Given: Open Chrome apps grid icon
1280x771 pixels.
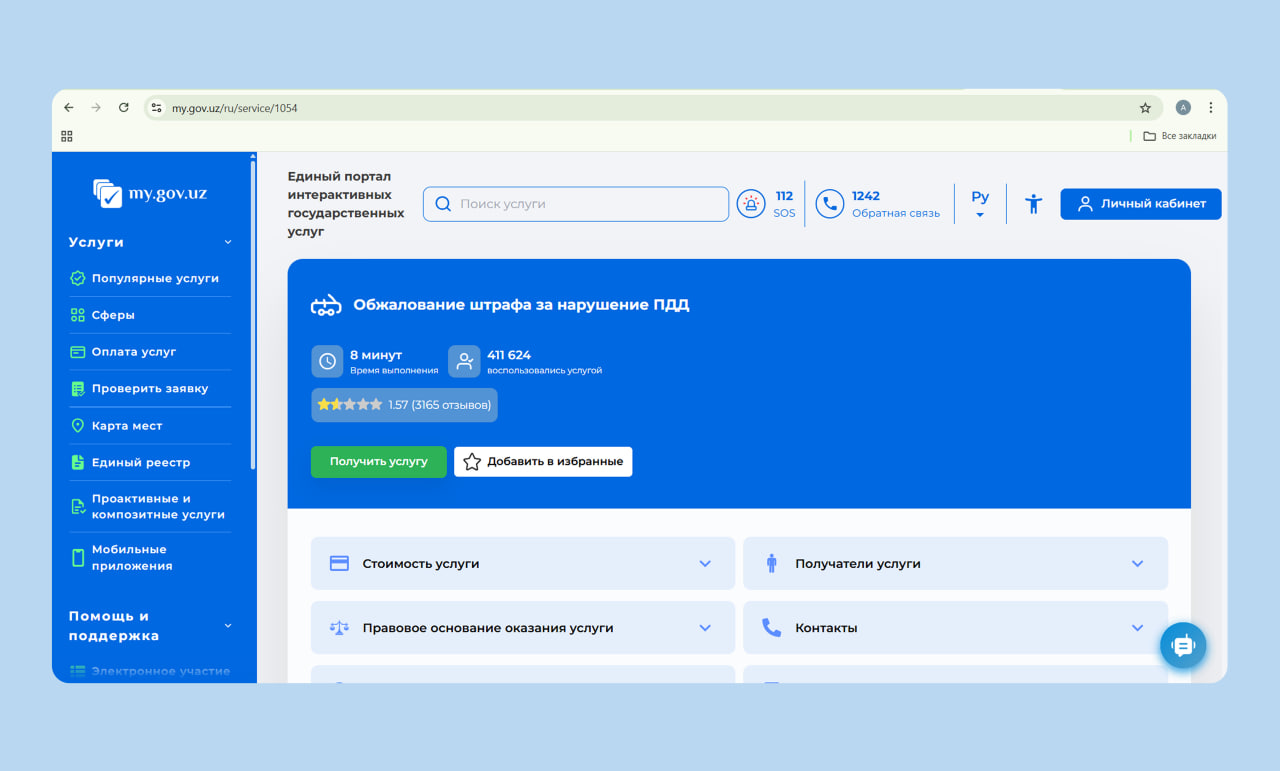Looking at the screenshot, I should pyautogui.click(x=67, y=136).
